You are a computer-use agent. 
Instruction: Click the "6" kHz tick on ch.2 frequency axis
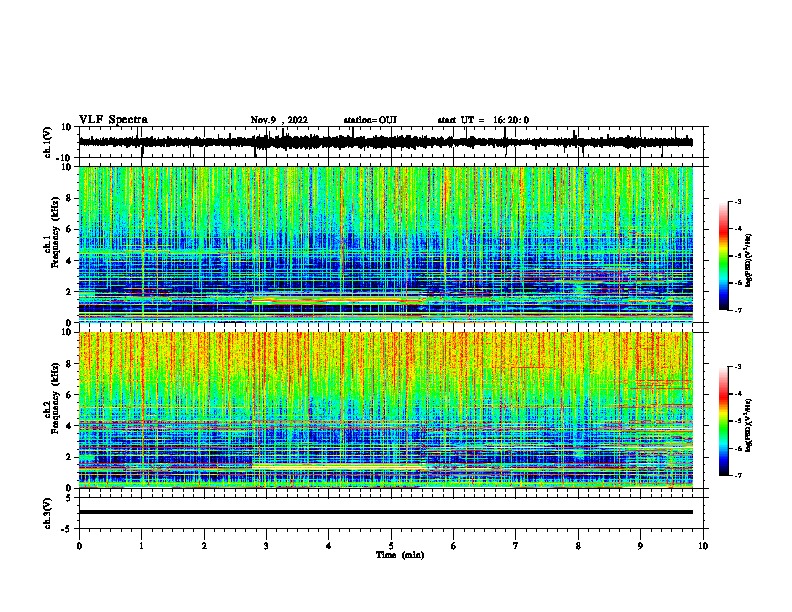pos(70,395)
